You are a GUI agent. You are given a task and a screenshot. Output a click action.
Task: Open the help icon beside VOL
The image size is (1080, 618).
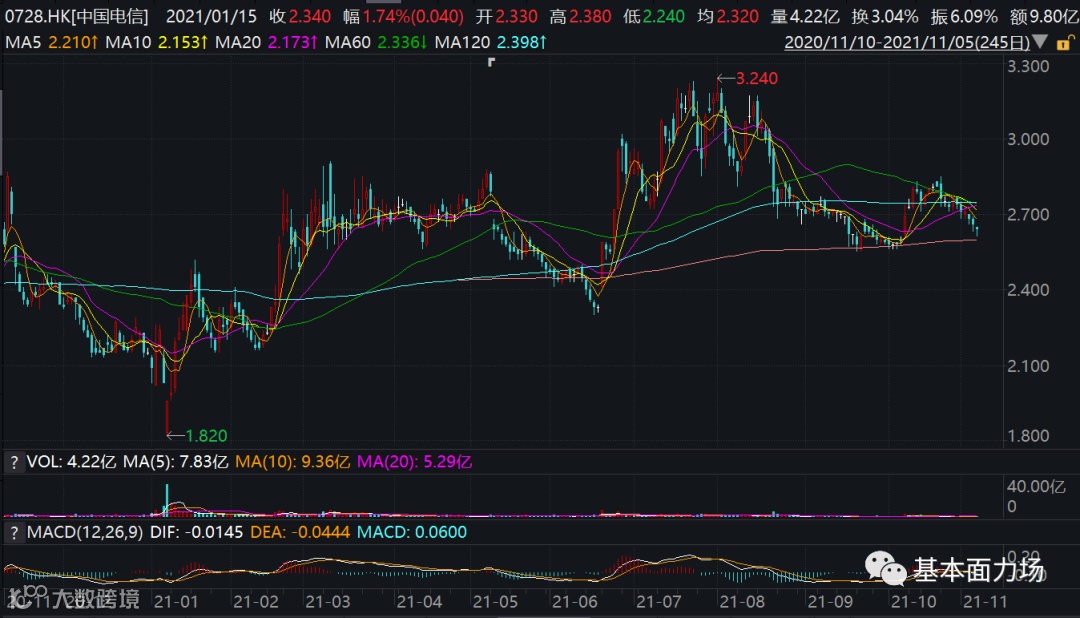click(x=14, y=462)
